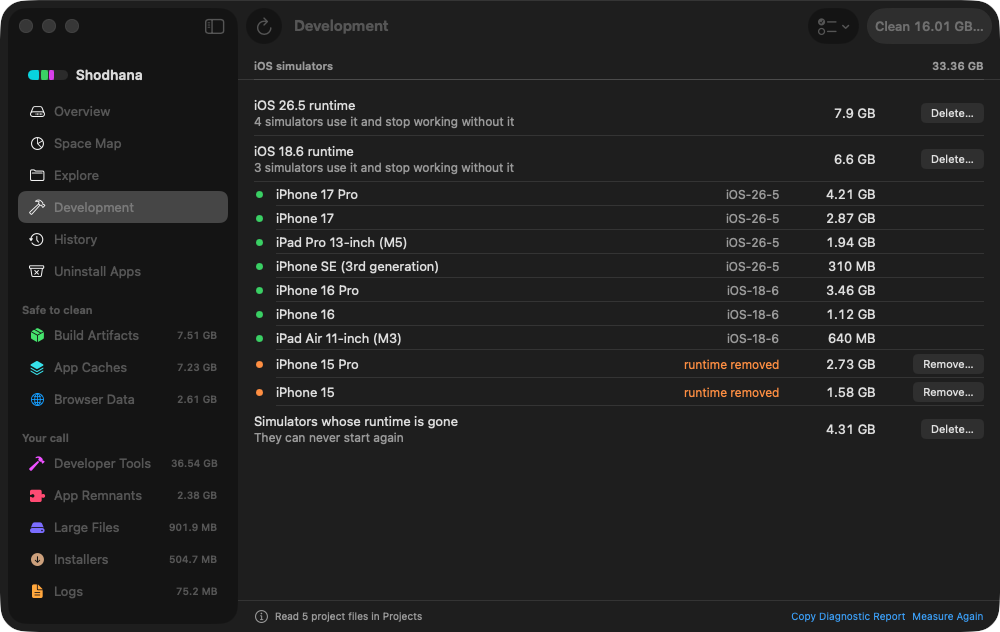Click runtime removed status for iPhone 15 Pro
1000x632 pixels.
pyautogui.click(x=731, y=364)
